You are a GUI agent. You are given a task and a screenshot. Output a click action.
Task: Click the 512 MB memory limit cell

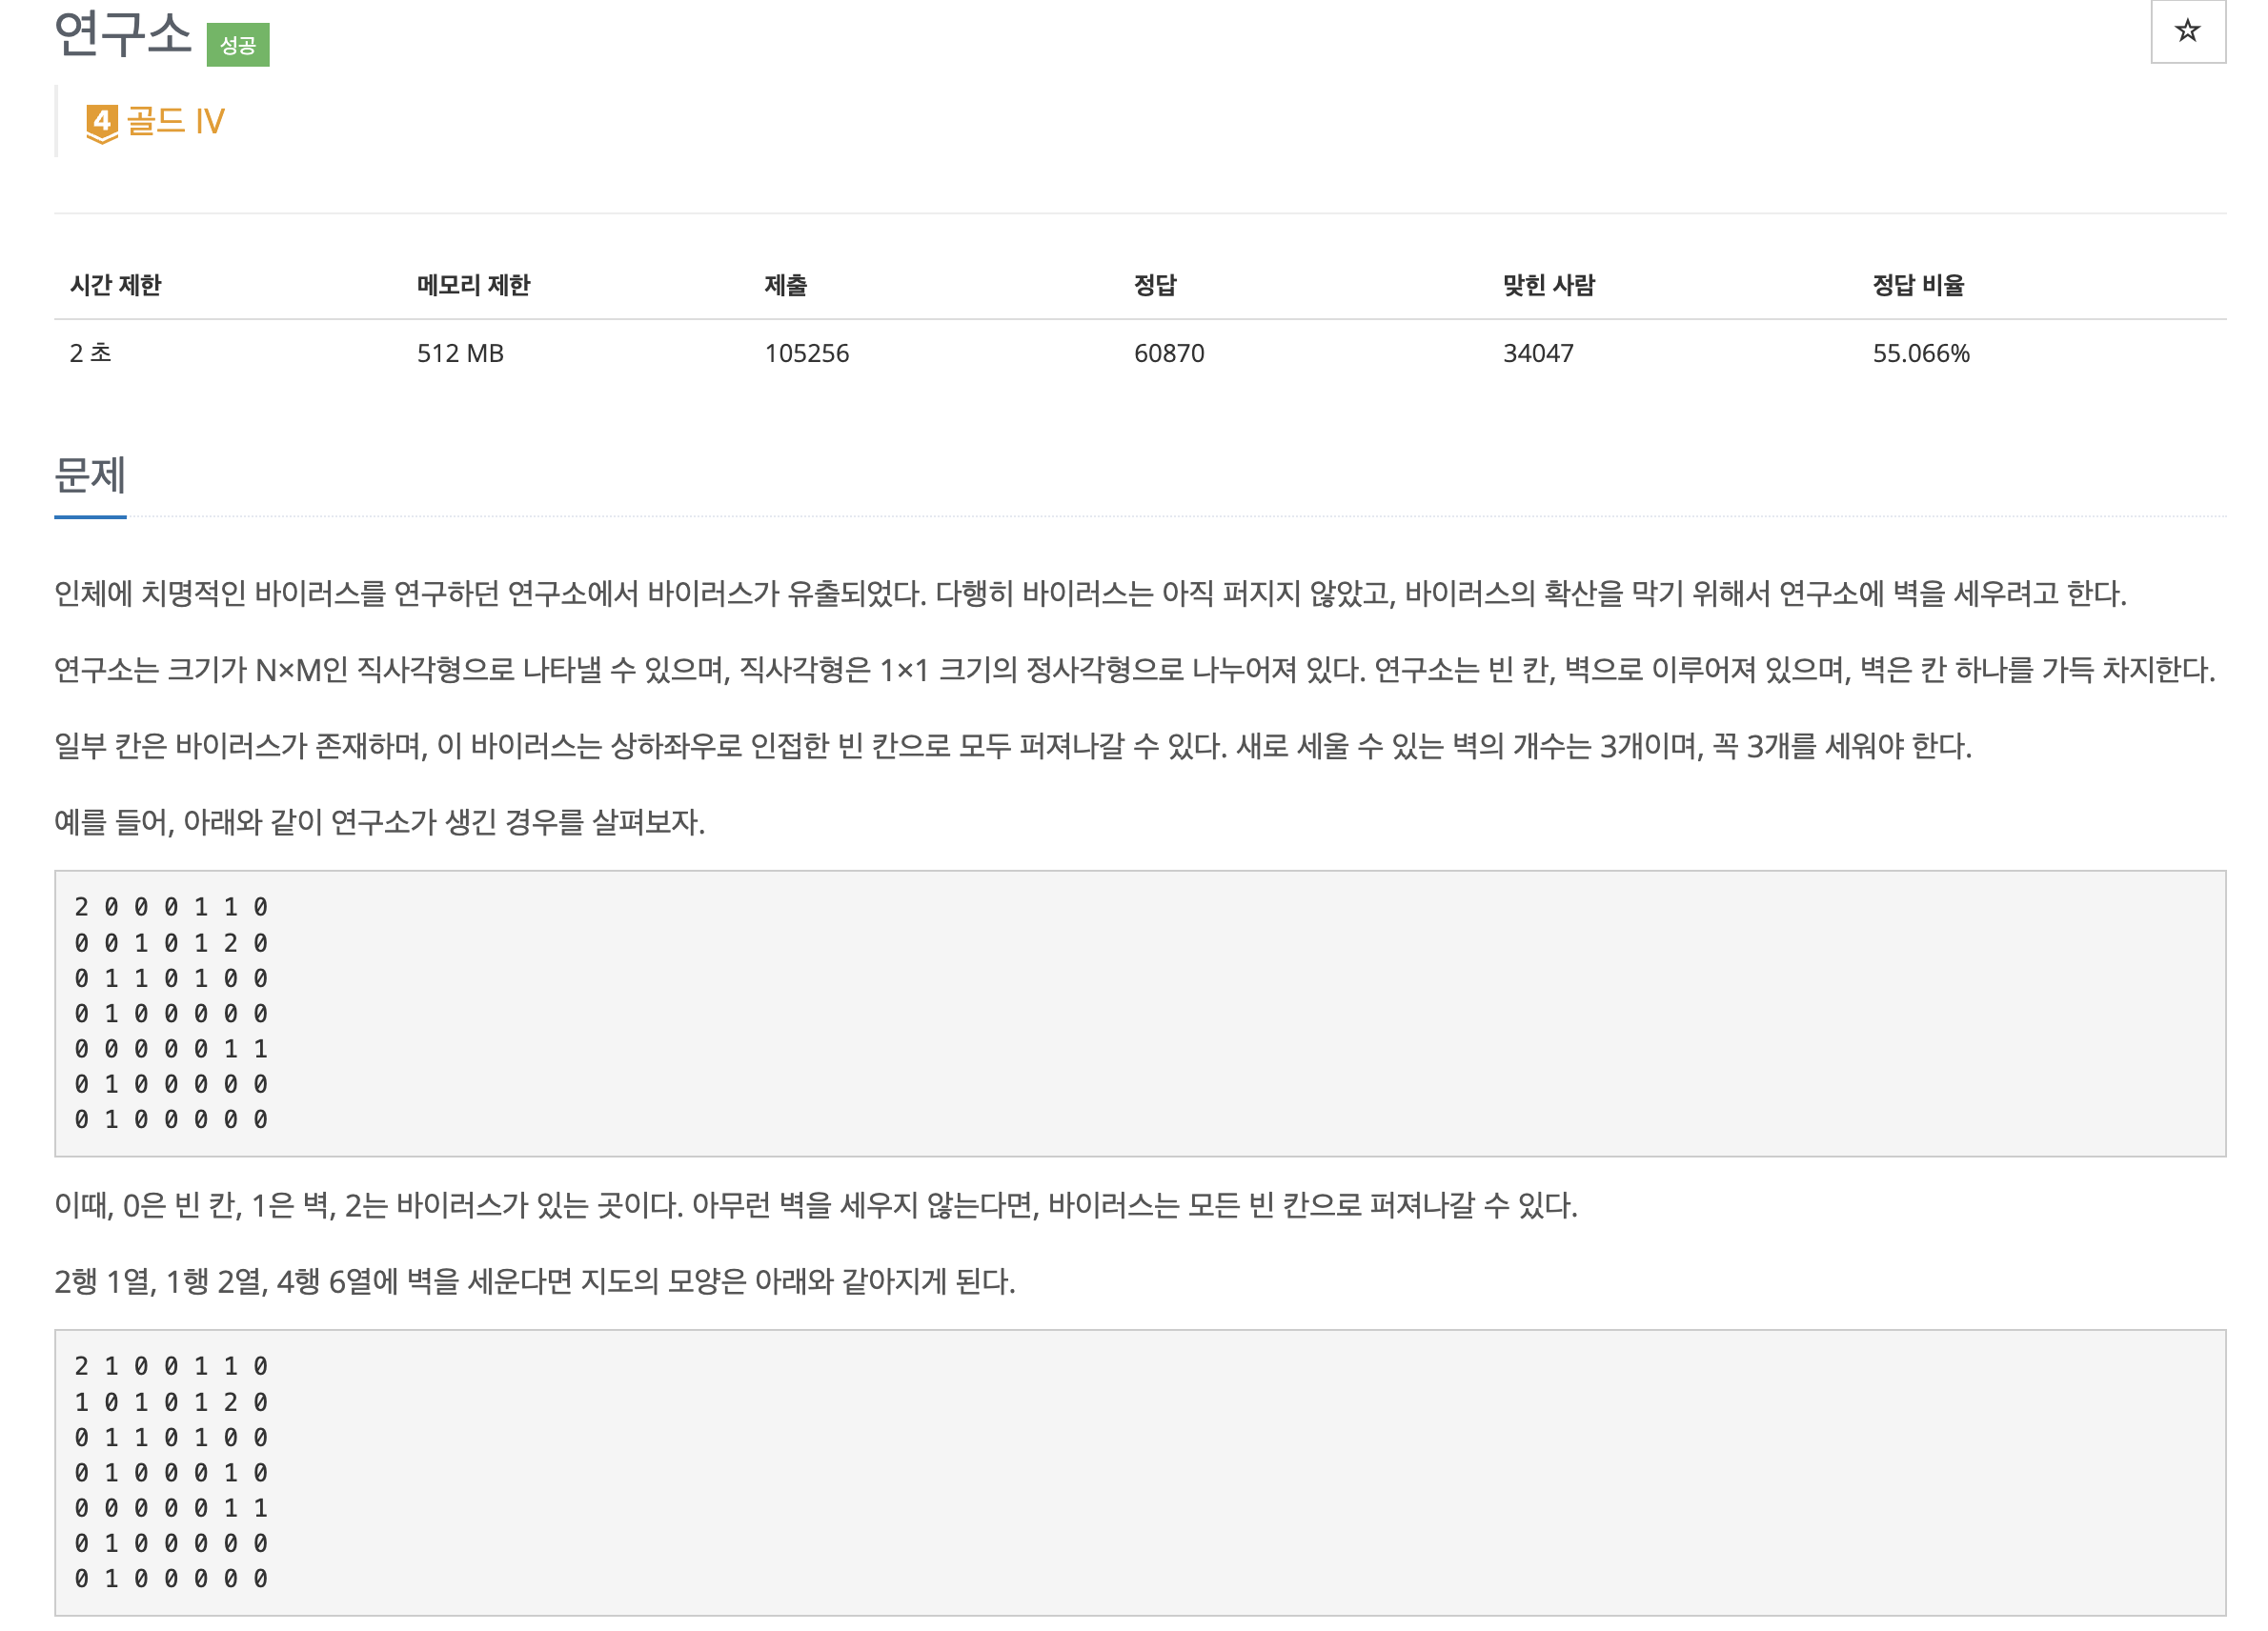click(461, 353)
